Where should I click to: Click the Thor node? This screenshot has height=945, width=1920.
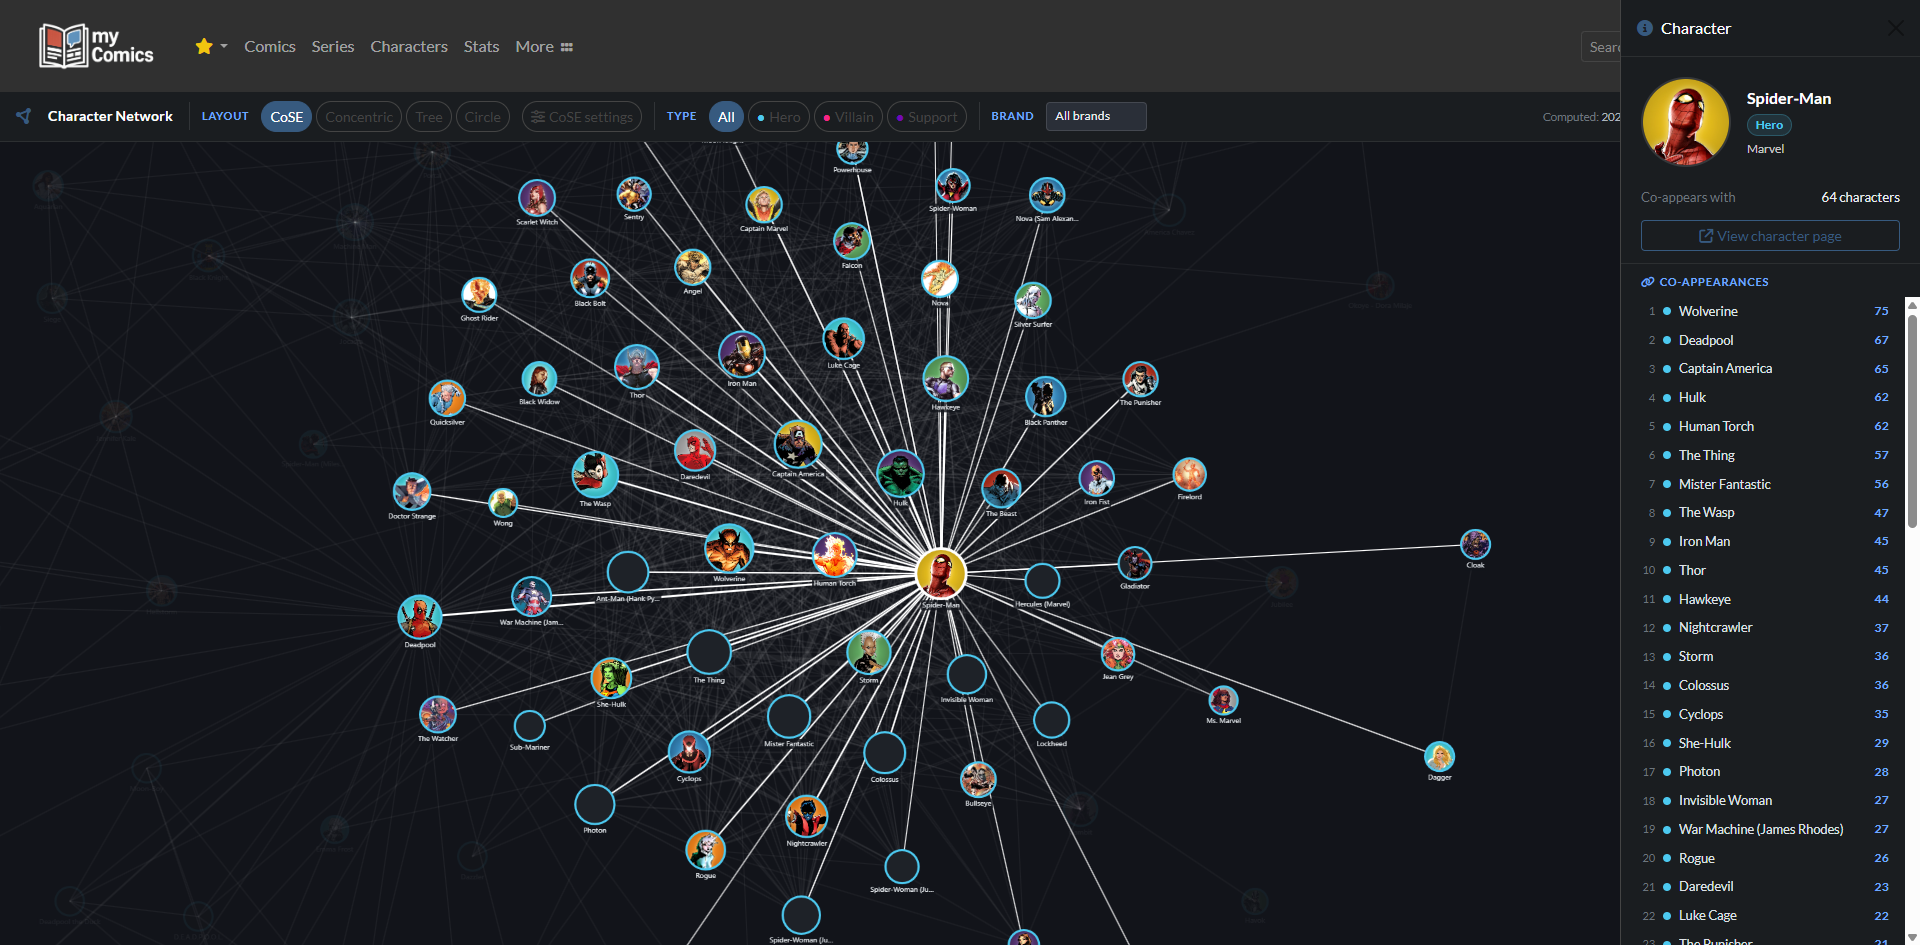click(x=637, y=367)
